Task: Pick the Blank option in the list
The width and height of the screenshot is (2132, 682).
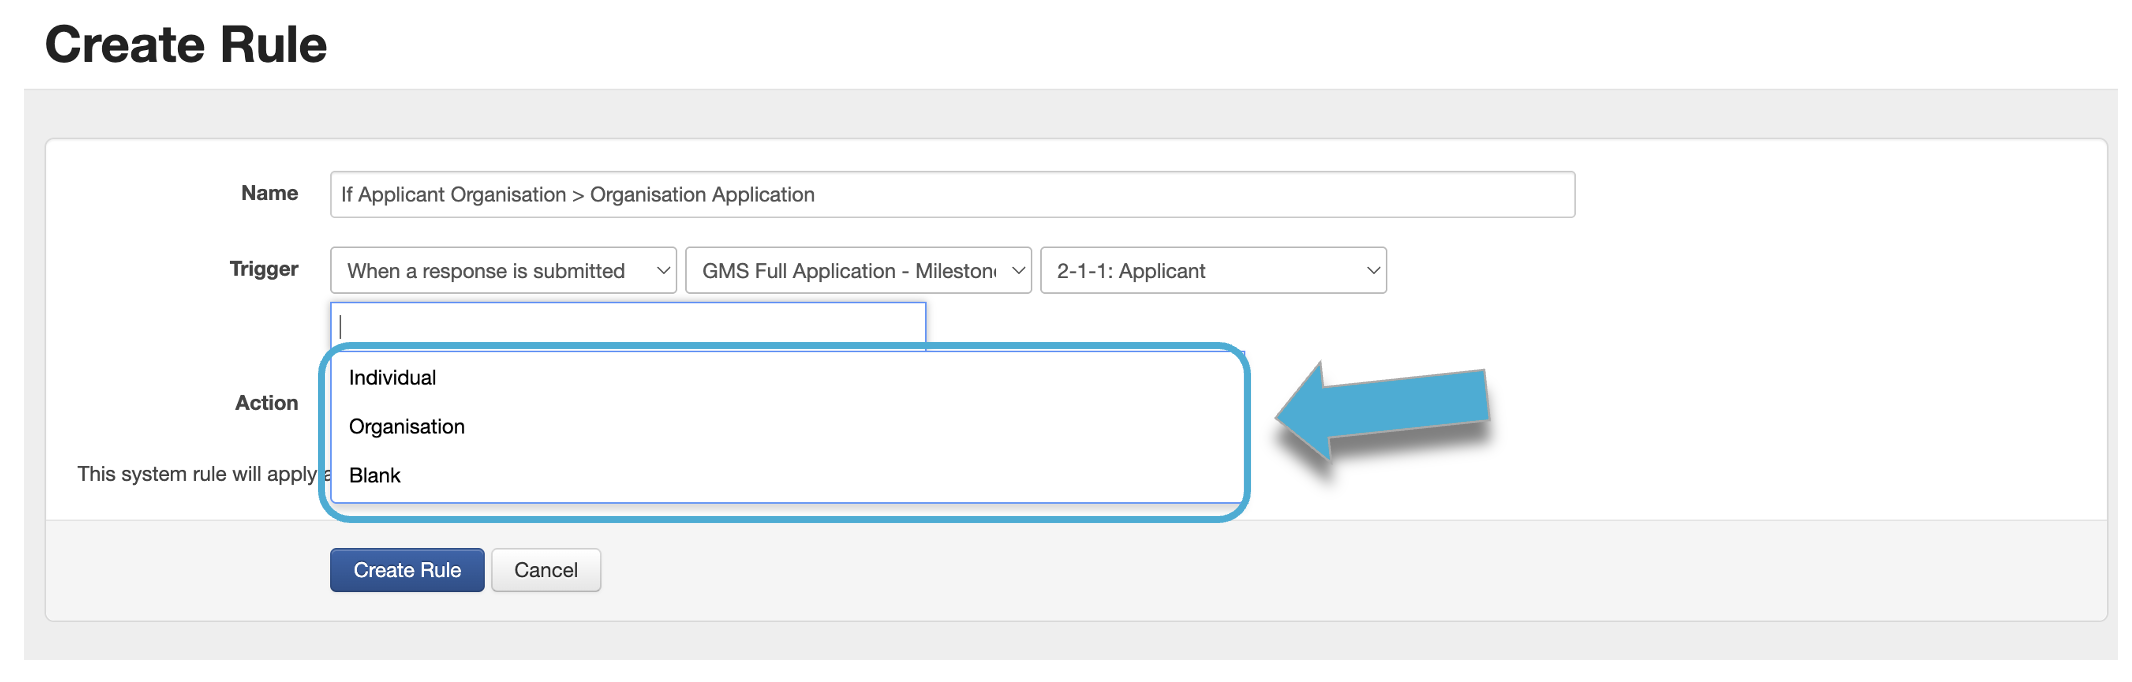Action: point(374,476)
